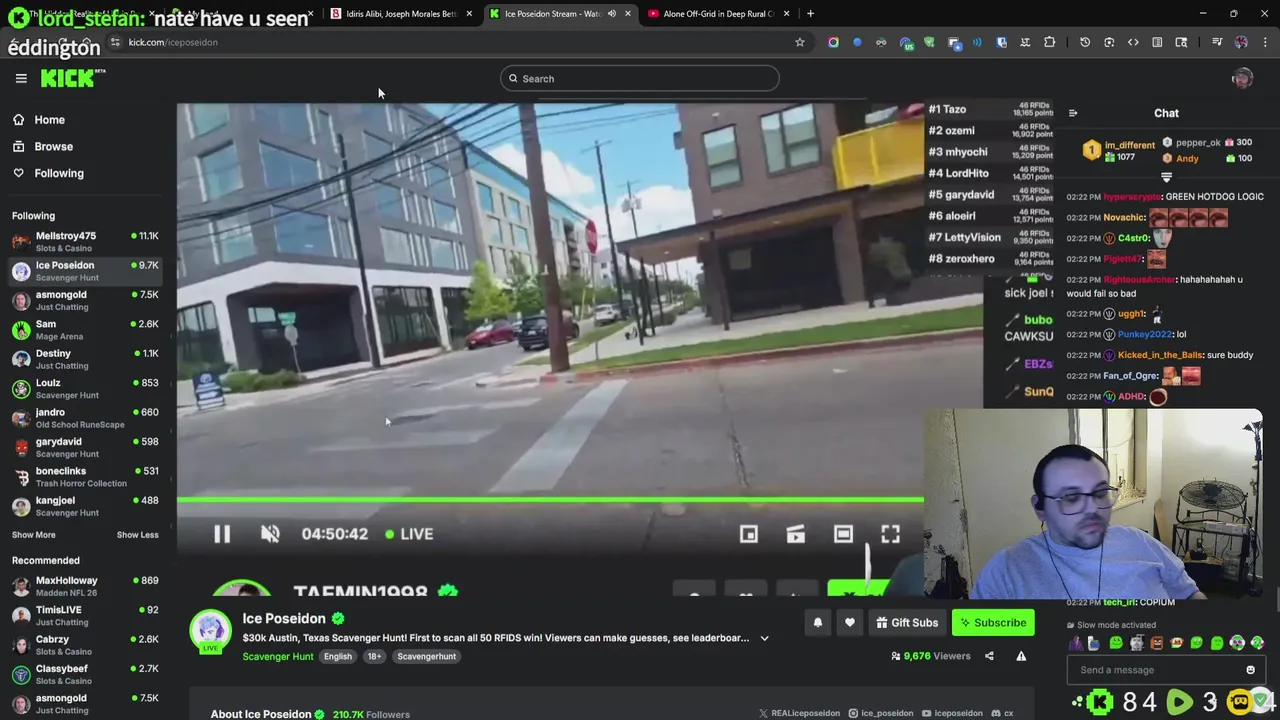Click the English language tag
The width and height of the screenshot is (1280, 720).
pos(338,656)
